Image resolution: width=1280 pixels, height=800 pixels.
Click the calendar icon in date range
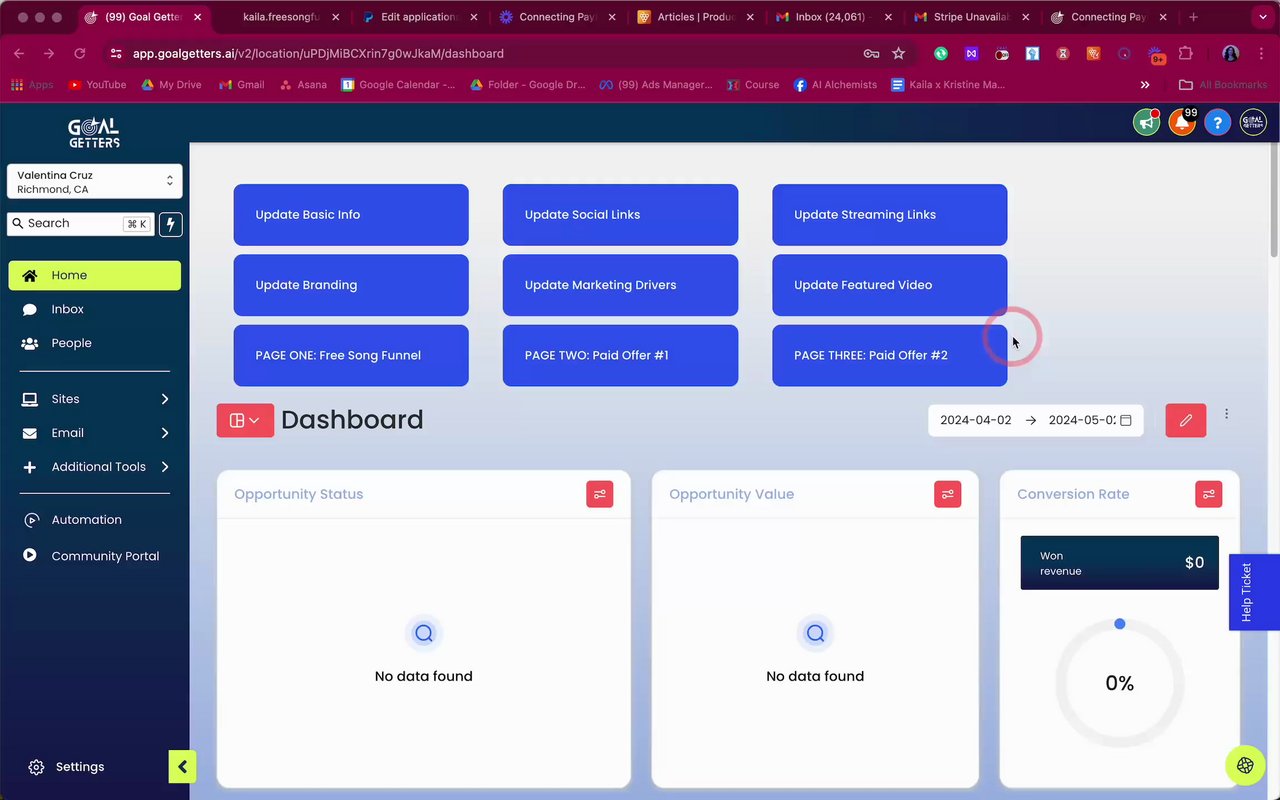[1126, 420]
